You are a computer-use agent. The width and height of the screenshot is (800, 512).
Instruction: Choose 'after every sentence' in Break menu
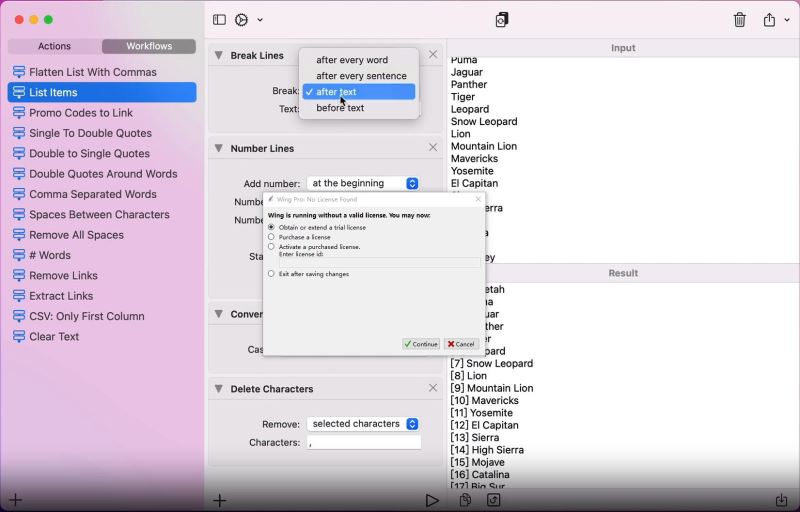click(359, 75)
